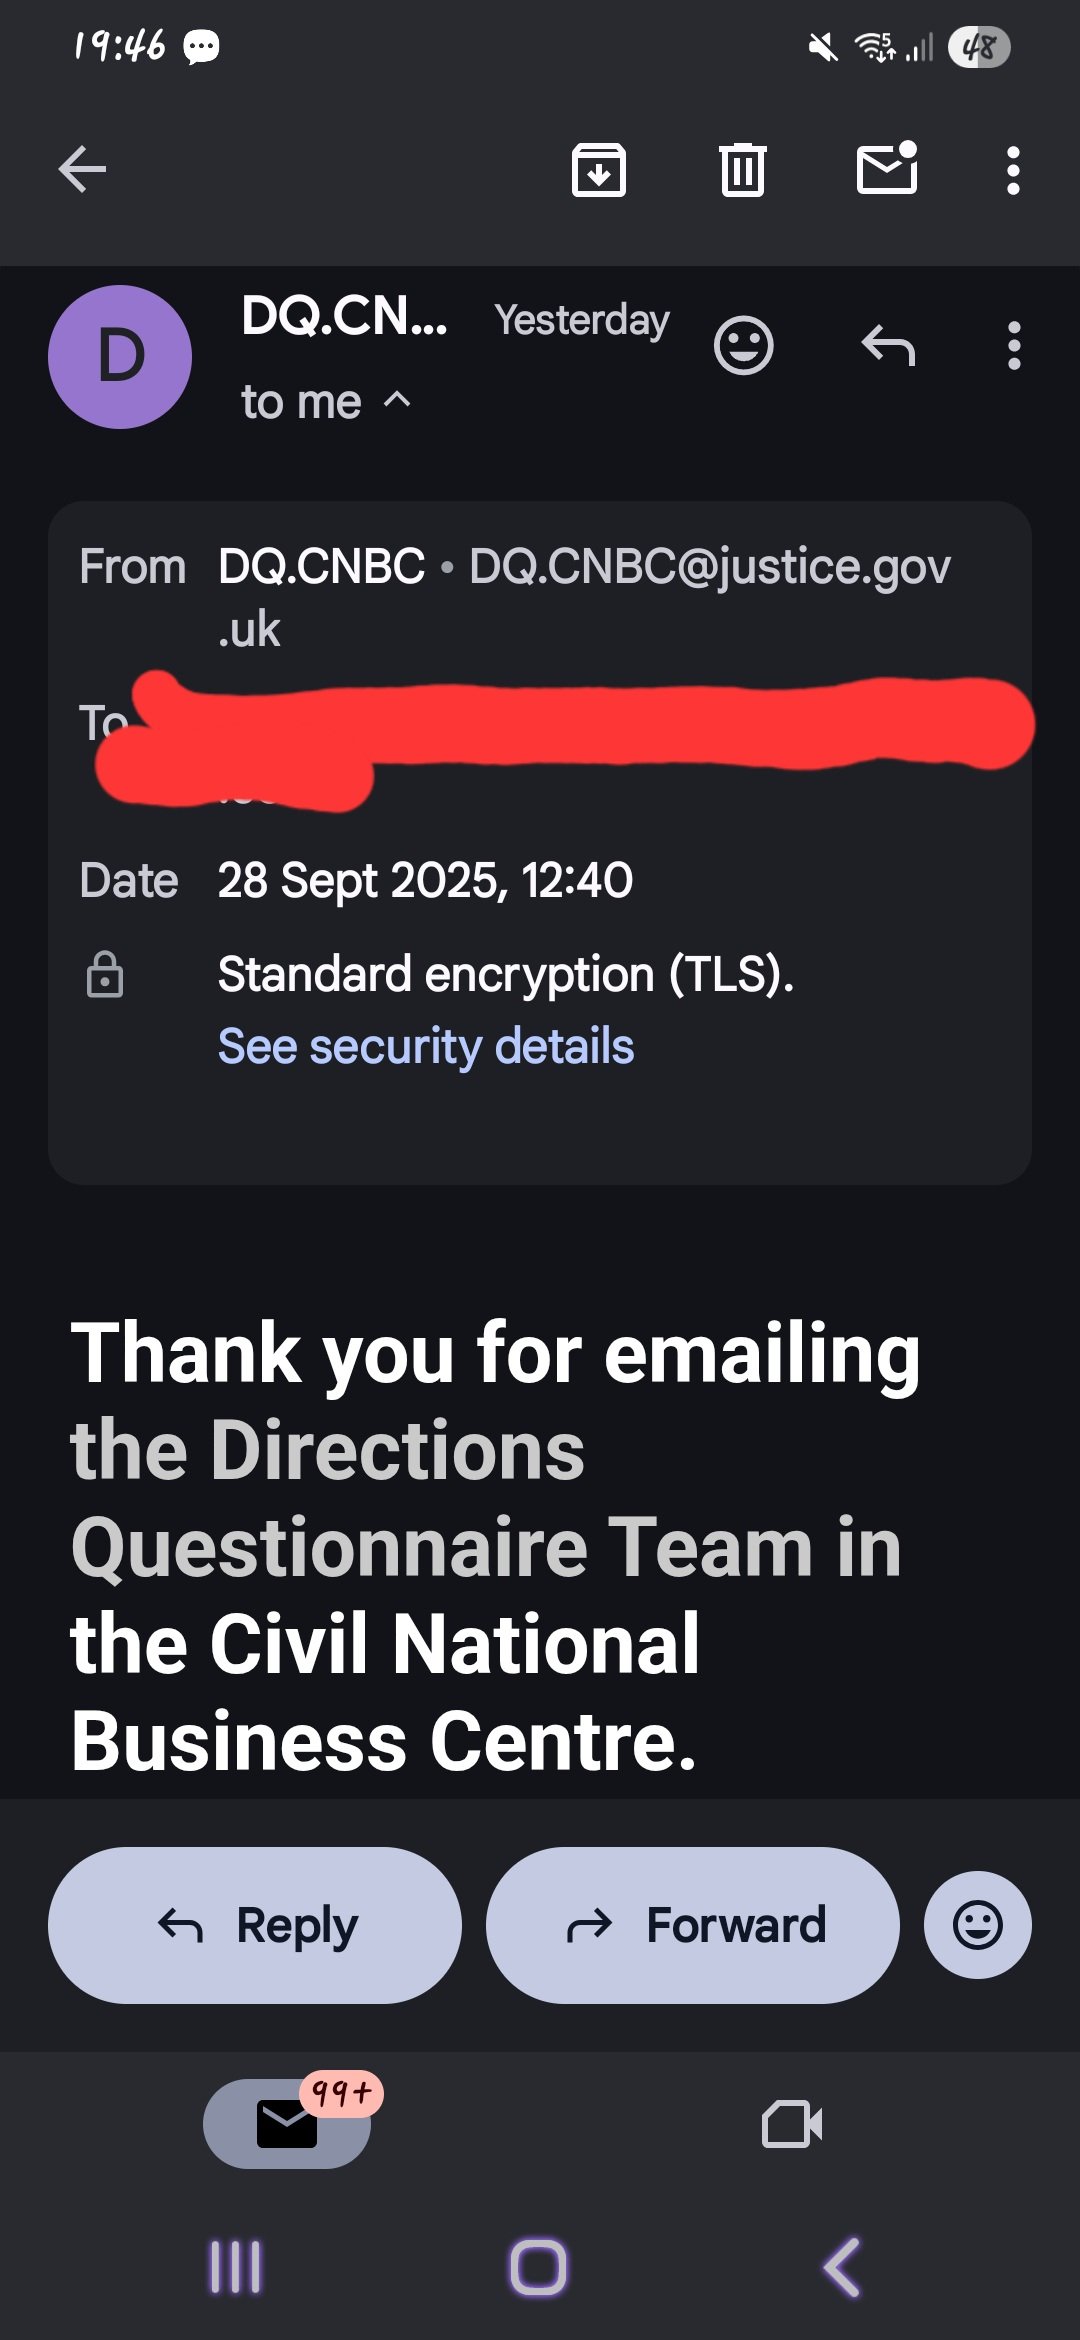Image resolution: width=1080 pixels, height=2340 pixels.
Task: Tap the purple D sender avatar
Action: click(x=120, y=357)
